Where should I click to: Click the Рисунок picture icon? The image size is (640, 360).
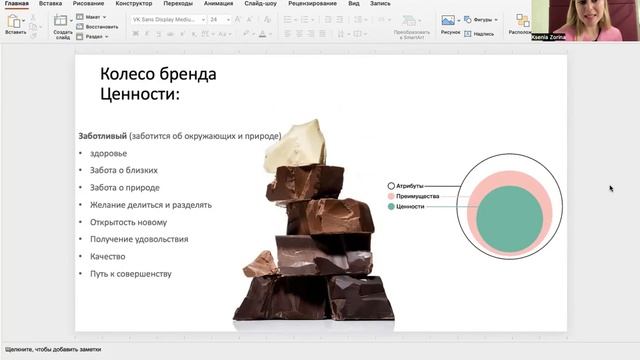(x=448, y=20)
